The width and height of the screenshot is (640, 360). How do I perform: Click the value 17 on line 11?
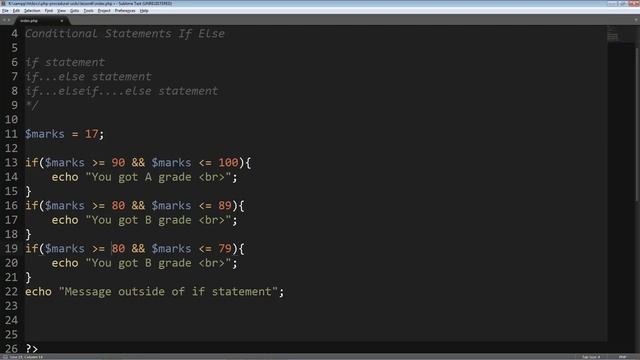(91, 134)
